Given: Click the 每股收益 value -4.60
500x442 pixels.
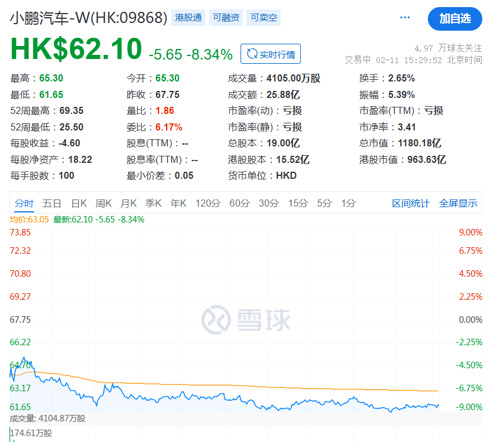Looking at the screenshot, I should (69, 143).
